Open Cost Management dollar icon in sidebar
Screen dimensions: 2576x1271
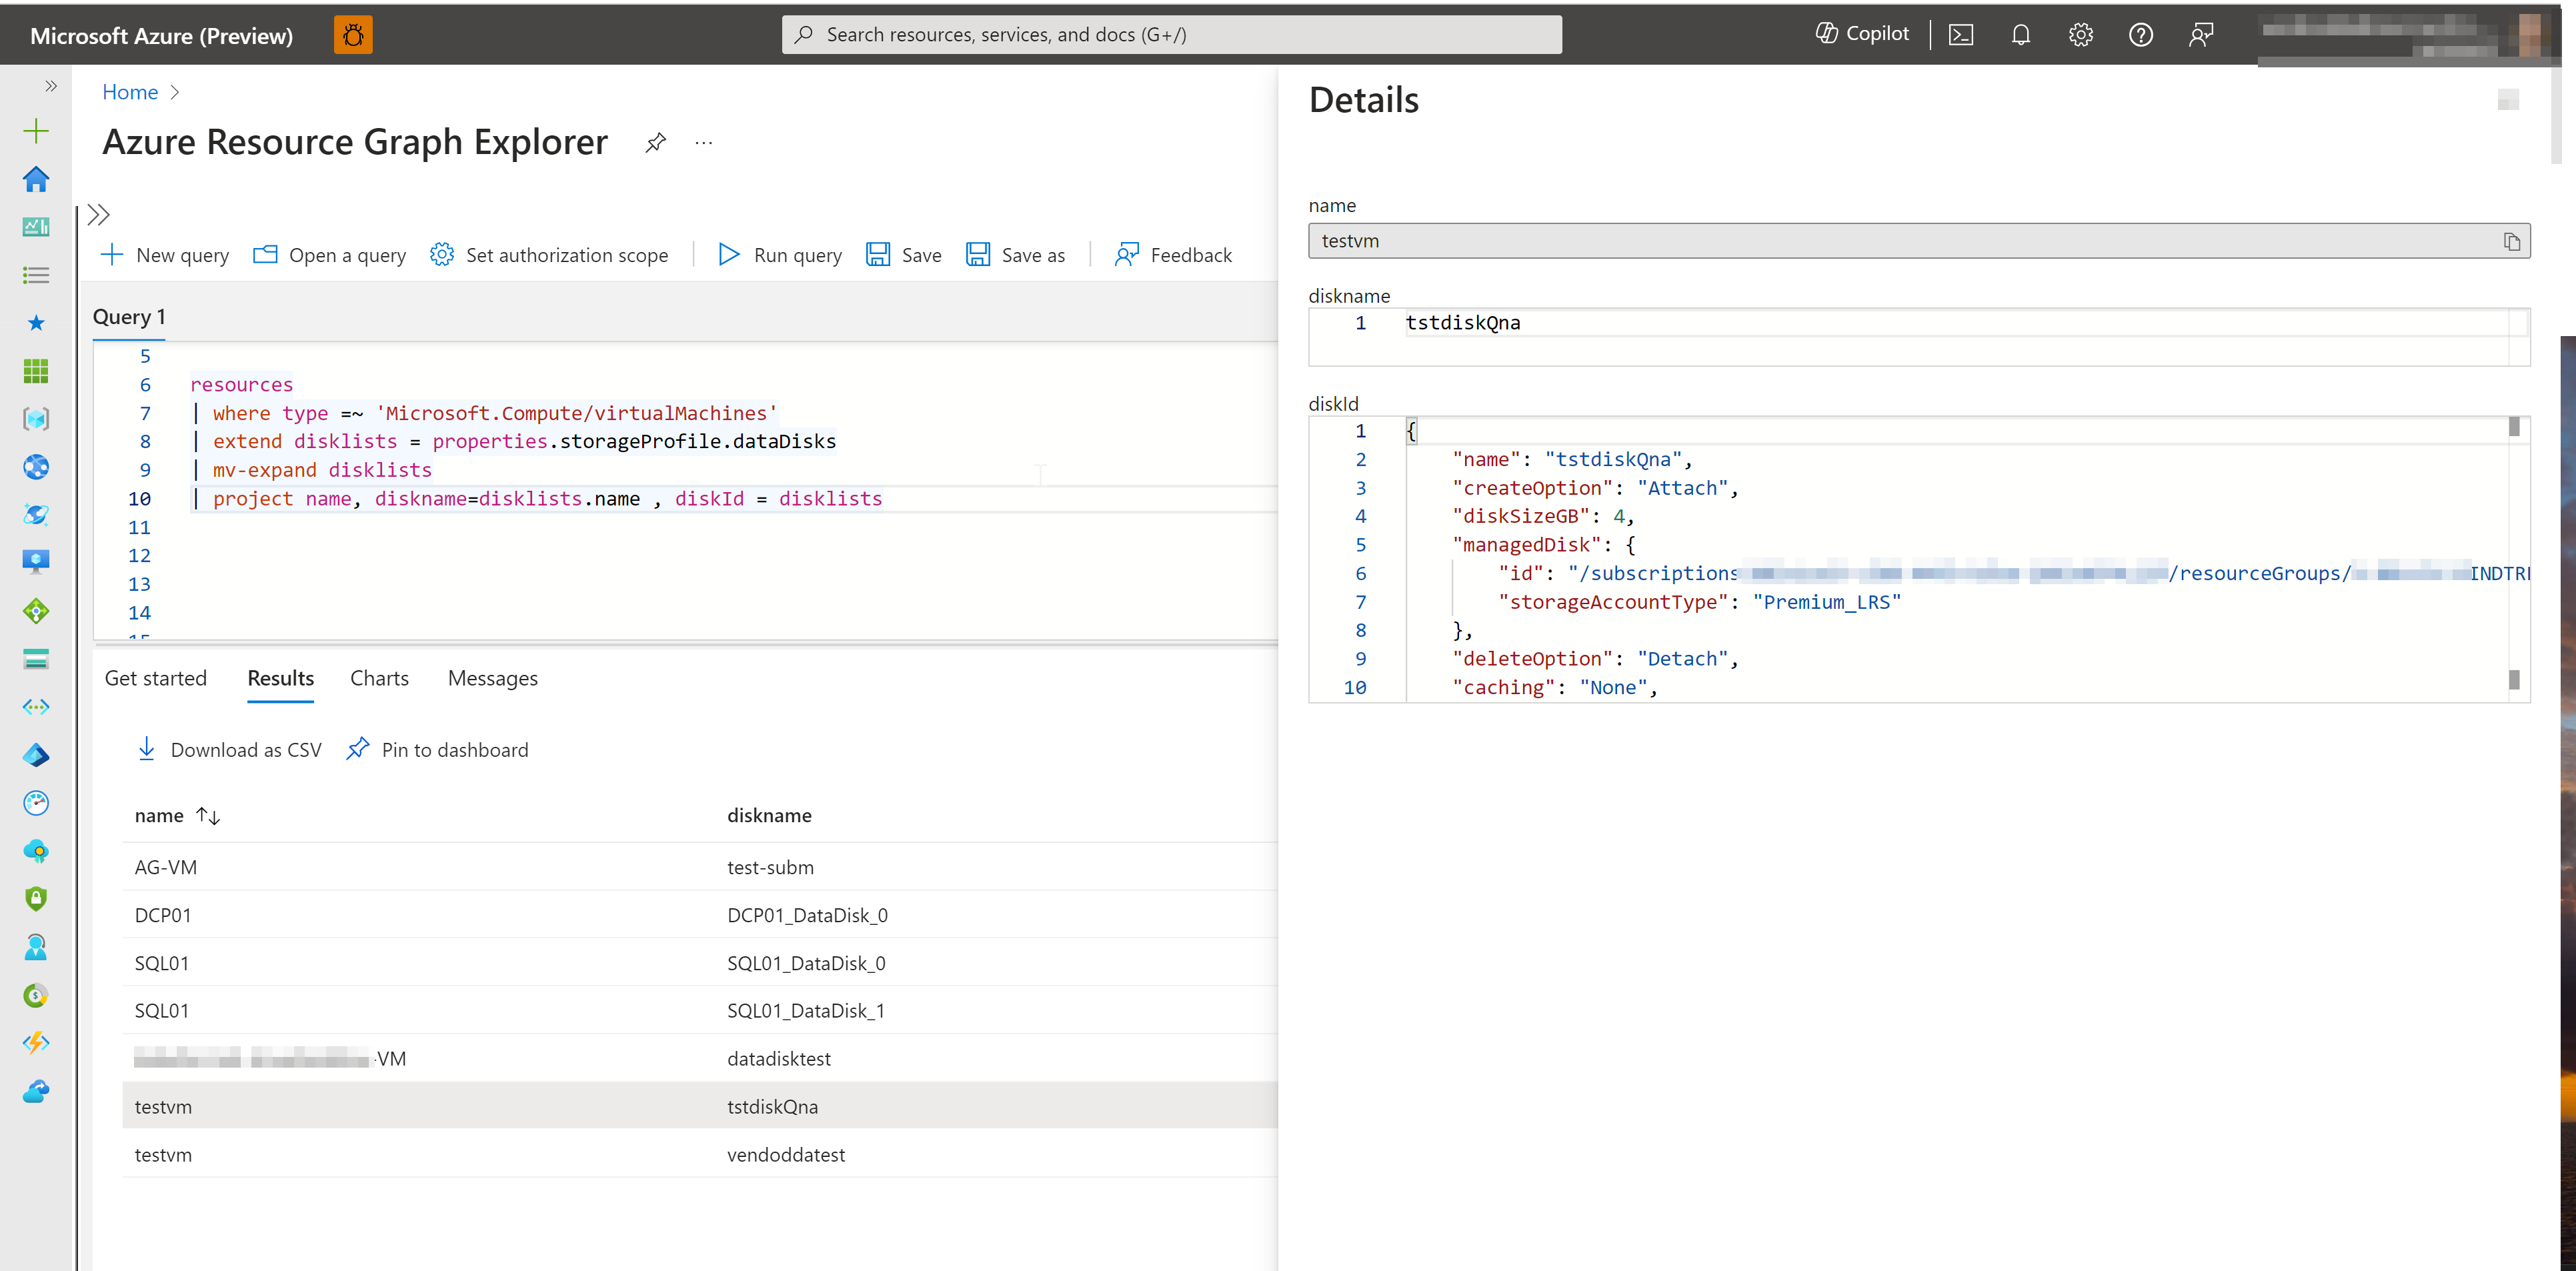(x=36, y=995)
